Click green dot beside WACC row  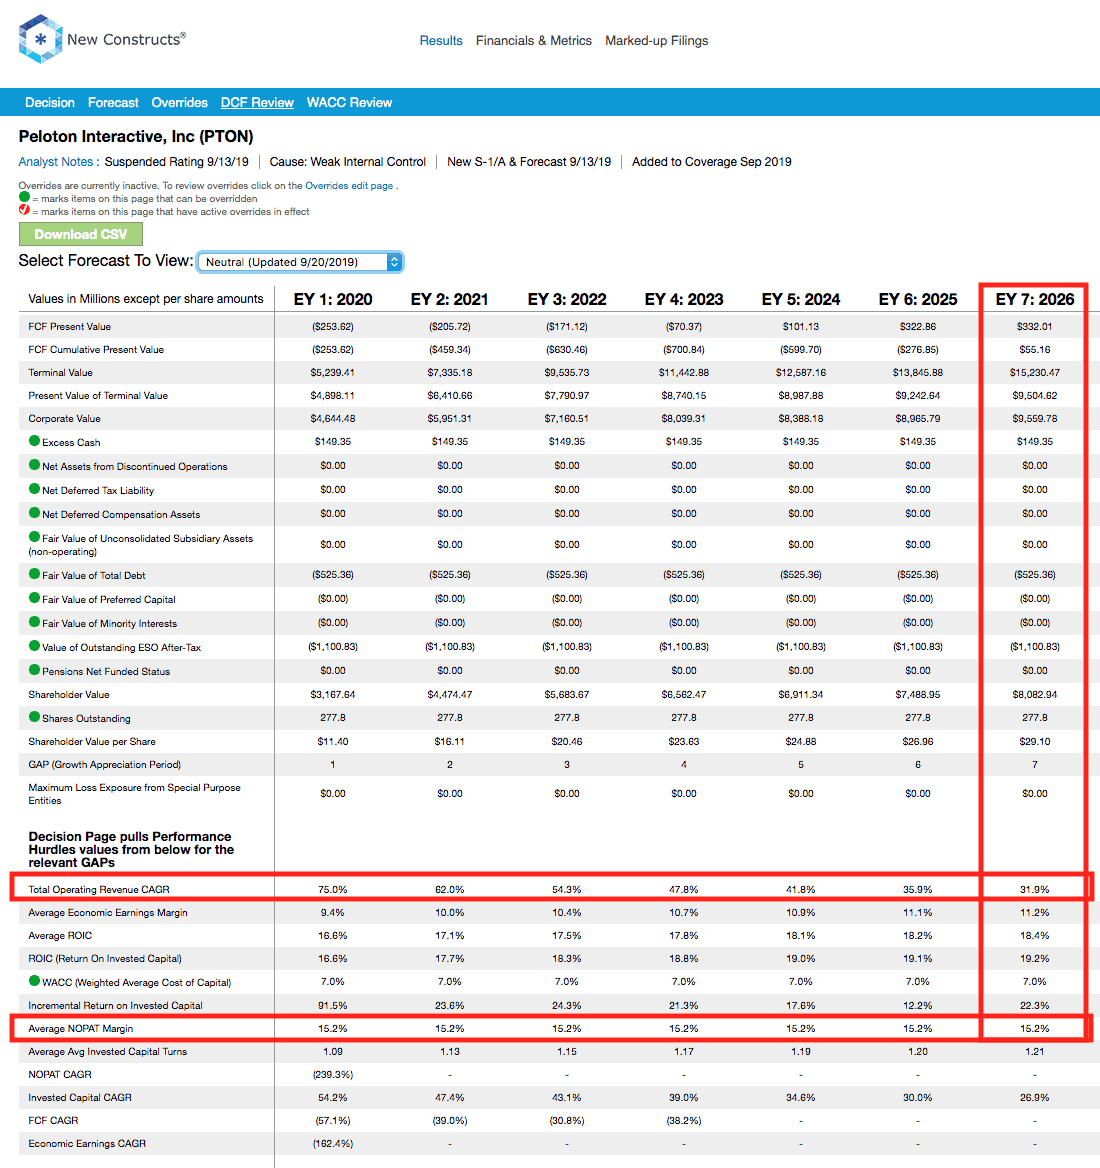point(34,981)
